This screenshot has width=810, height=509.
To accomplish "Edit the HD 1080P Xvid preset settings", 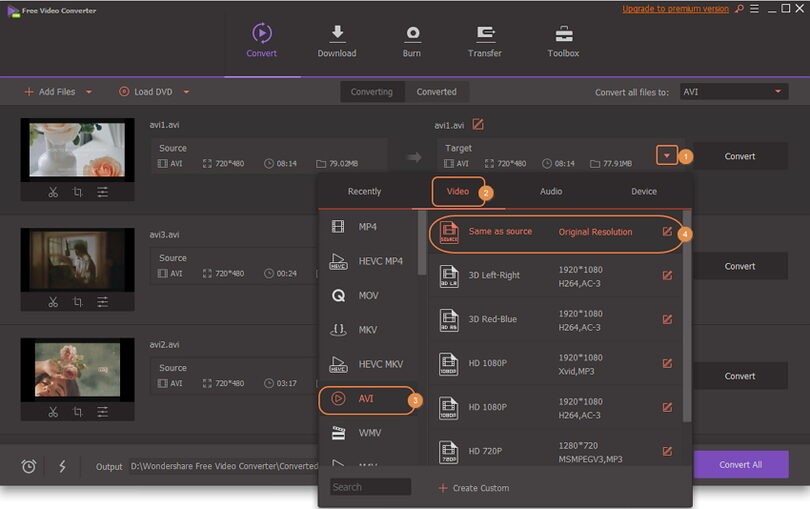I will pyautogui.click(x=667, y=363).
